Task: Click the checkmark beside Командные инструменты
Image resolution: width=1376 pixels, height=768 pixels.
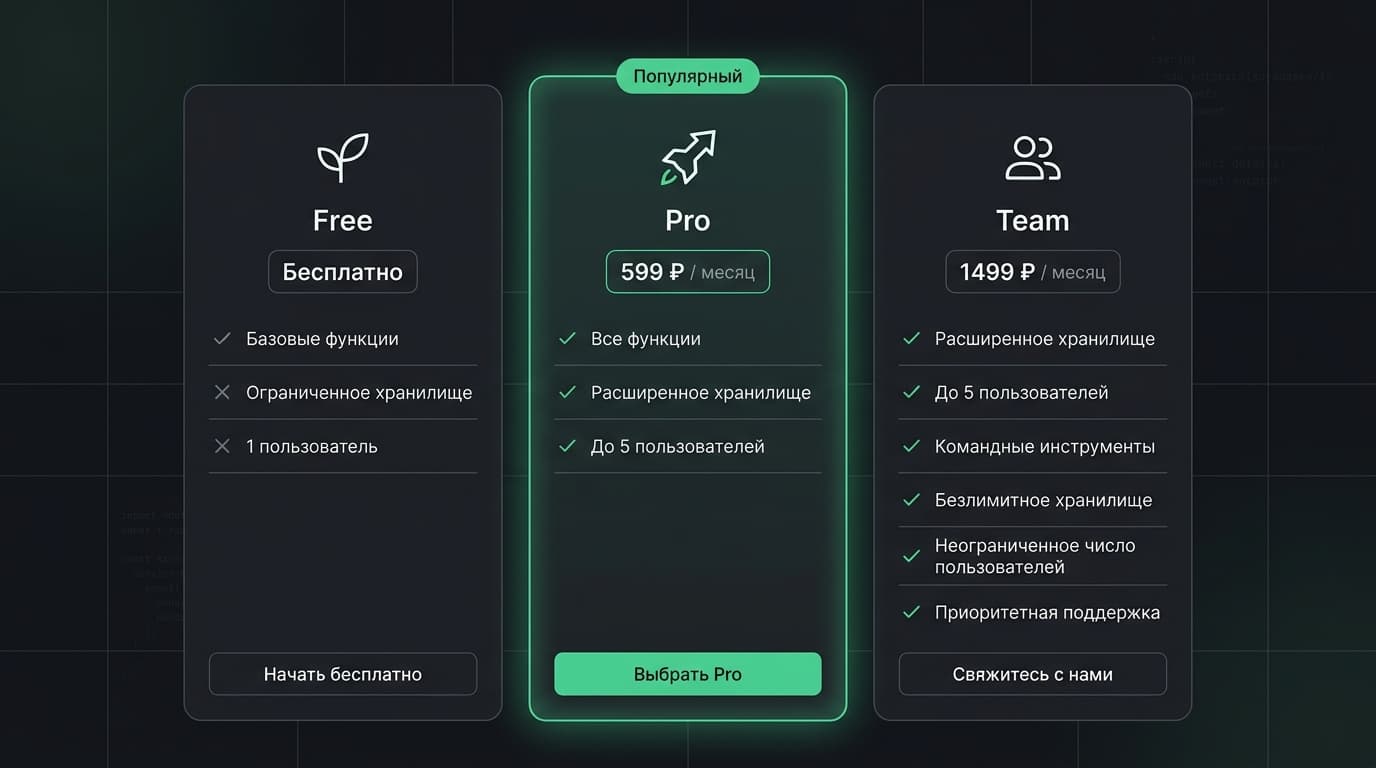Action: point(911,447)
